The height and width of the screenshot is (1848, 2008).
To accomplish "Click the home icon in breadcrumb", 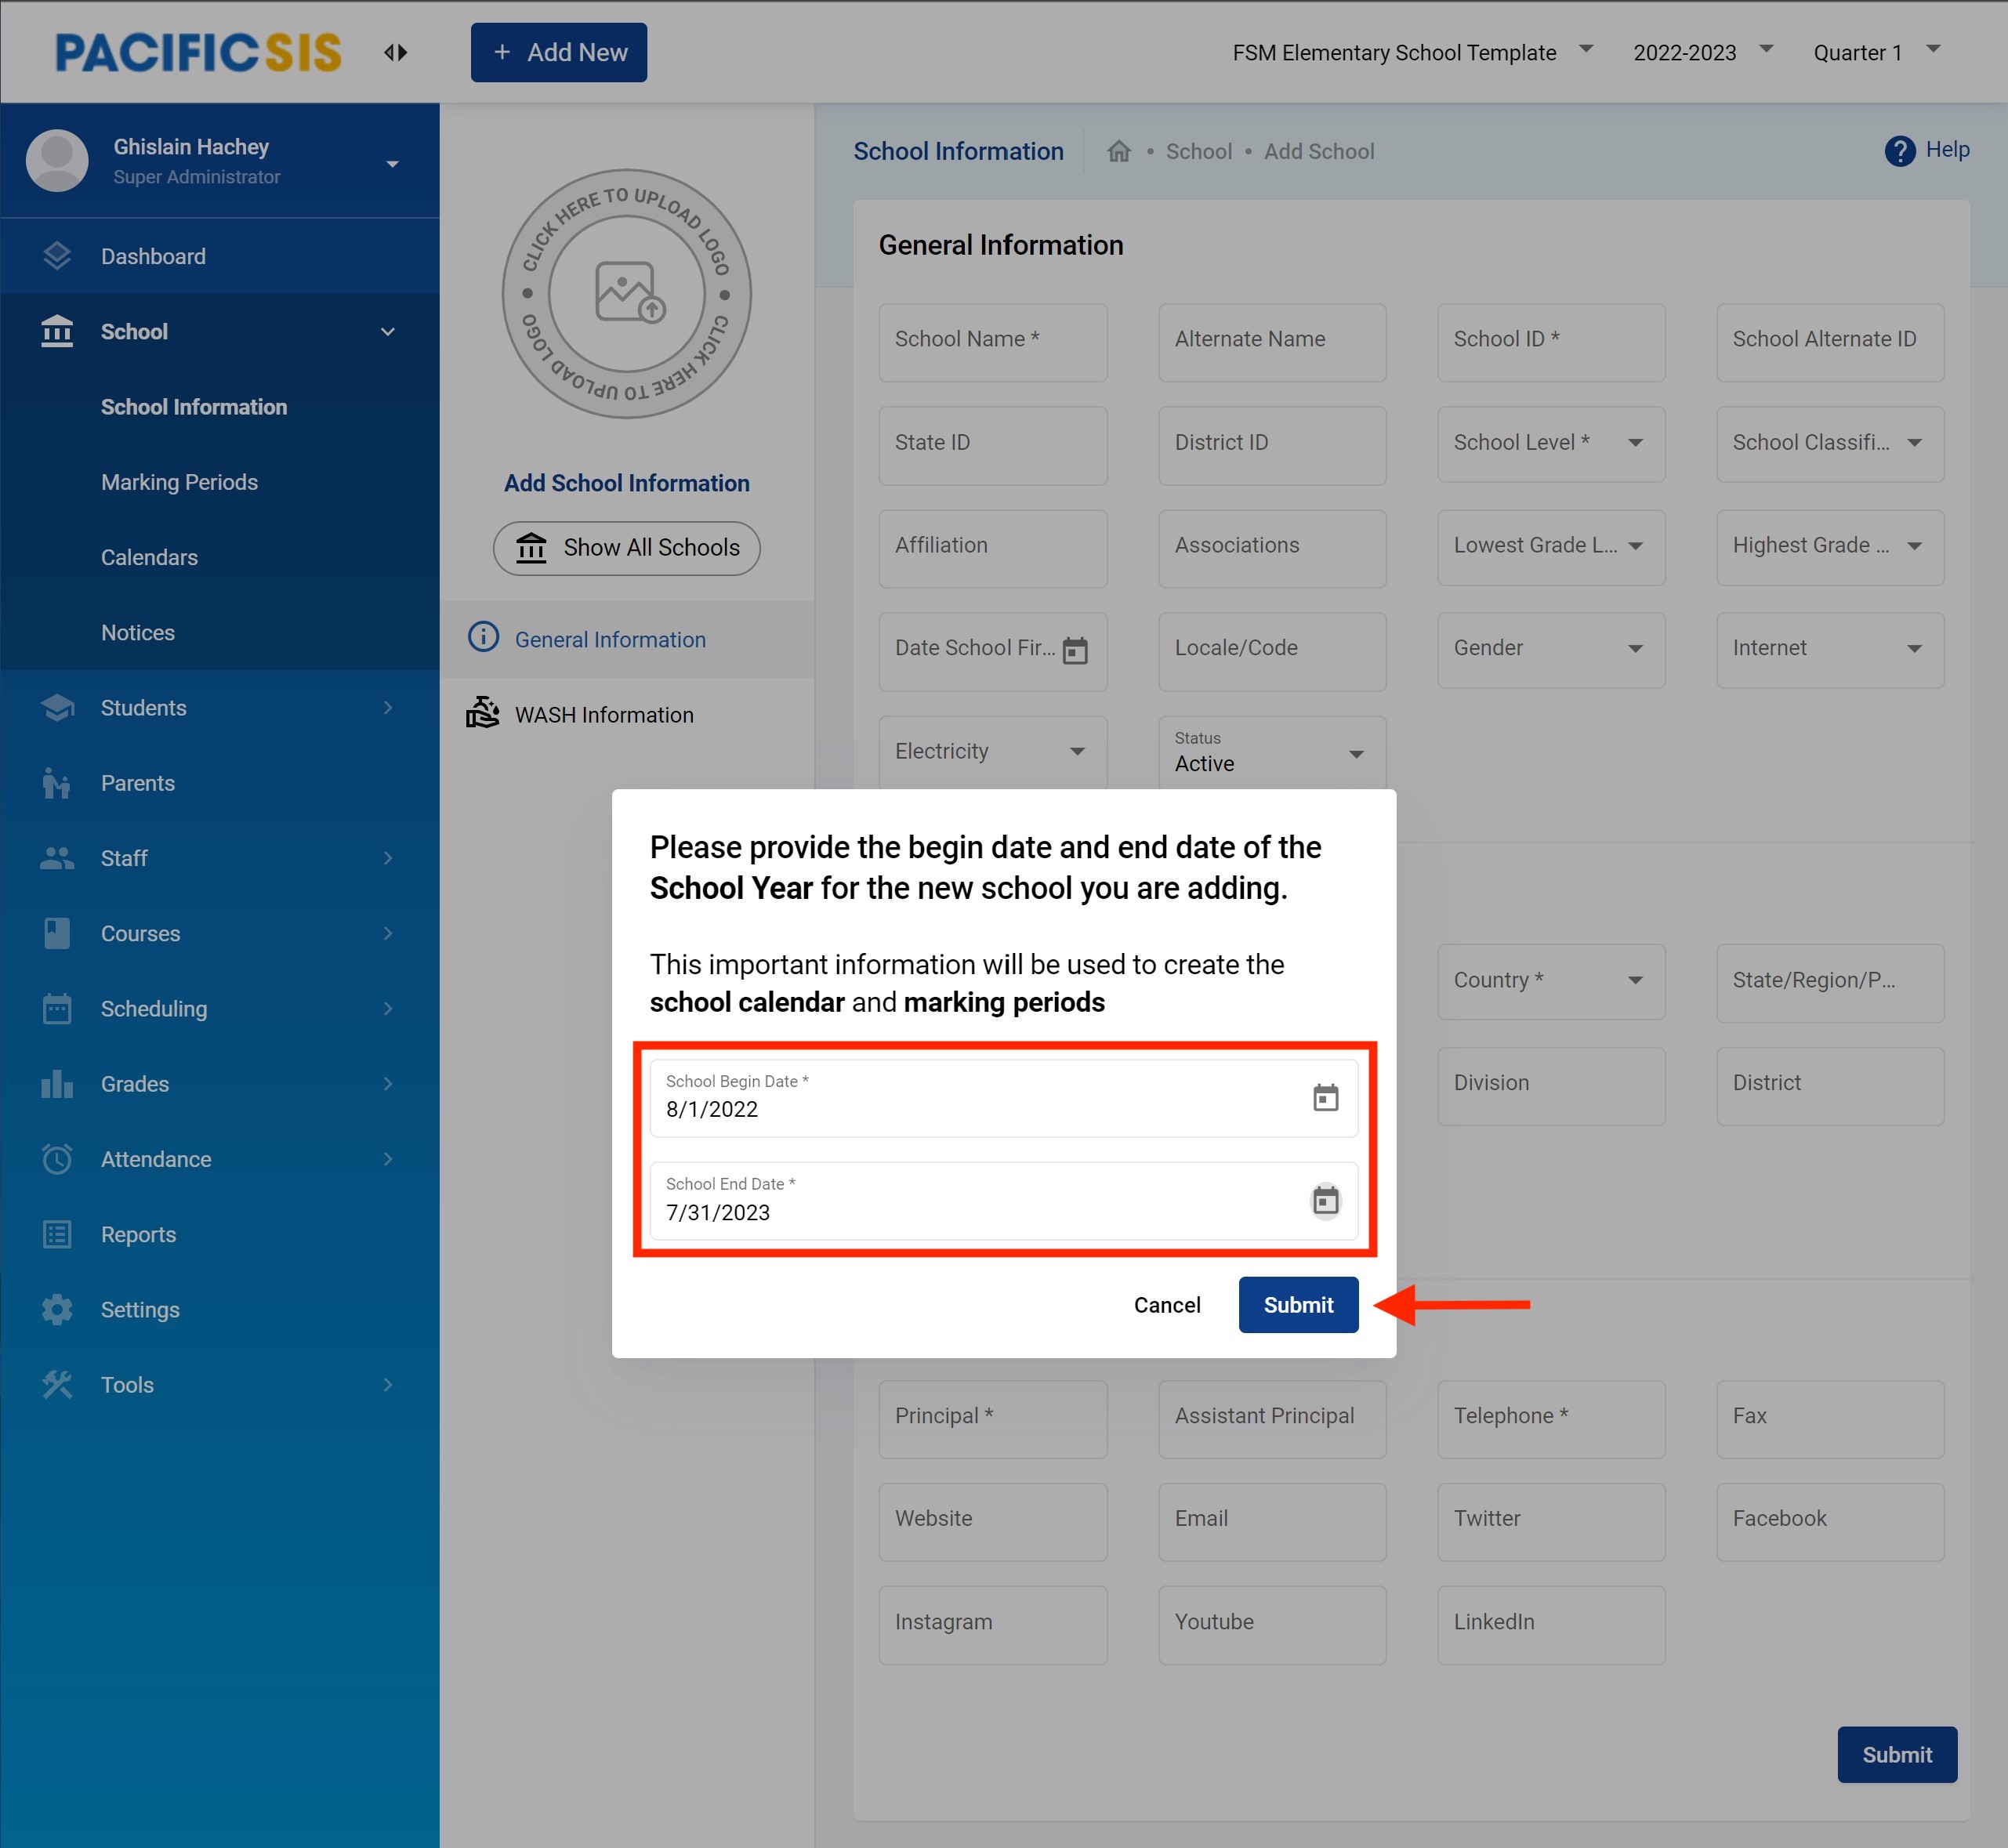I will pos(1118,151).
